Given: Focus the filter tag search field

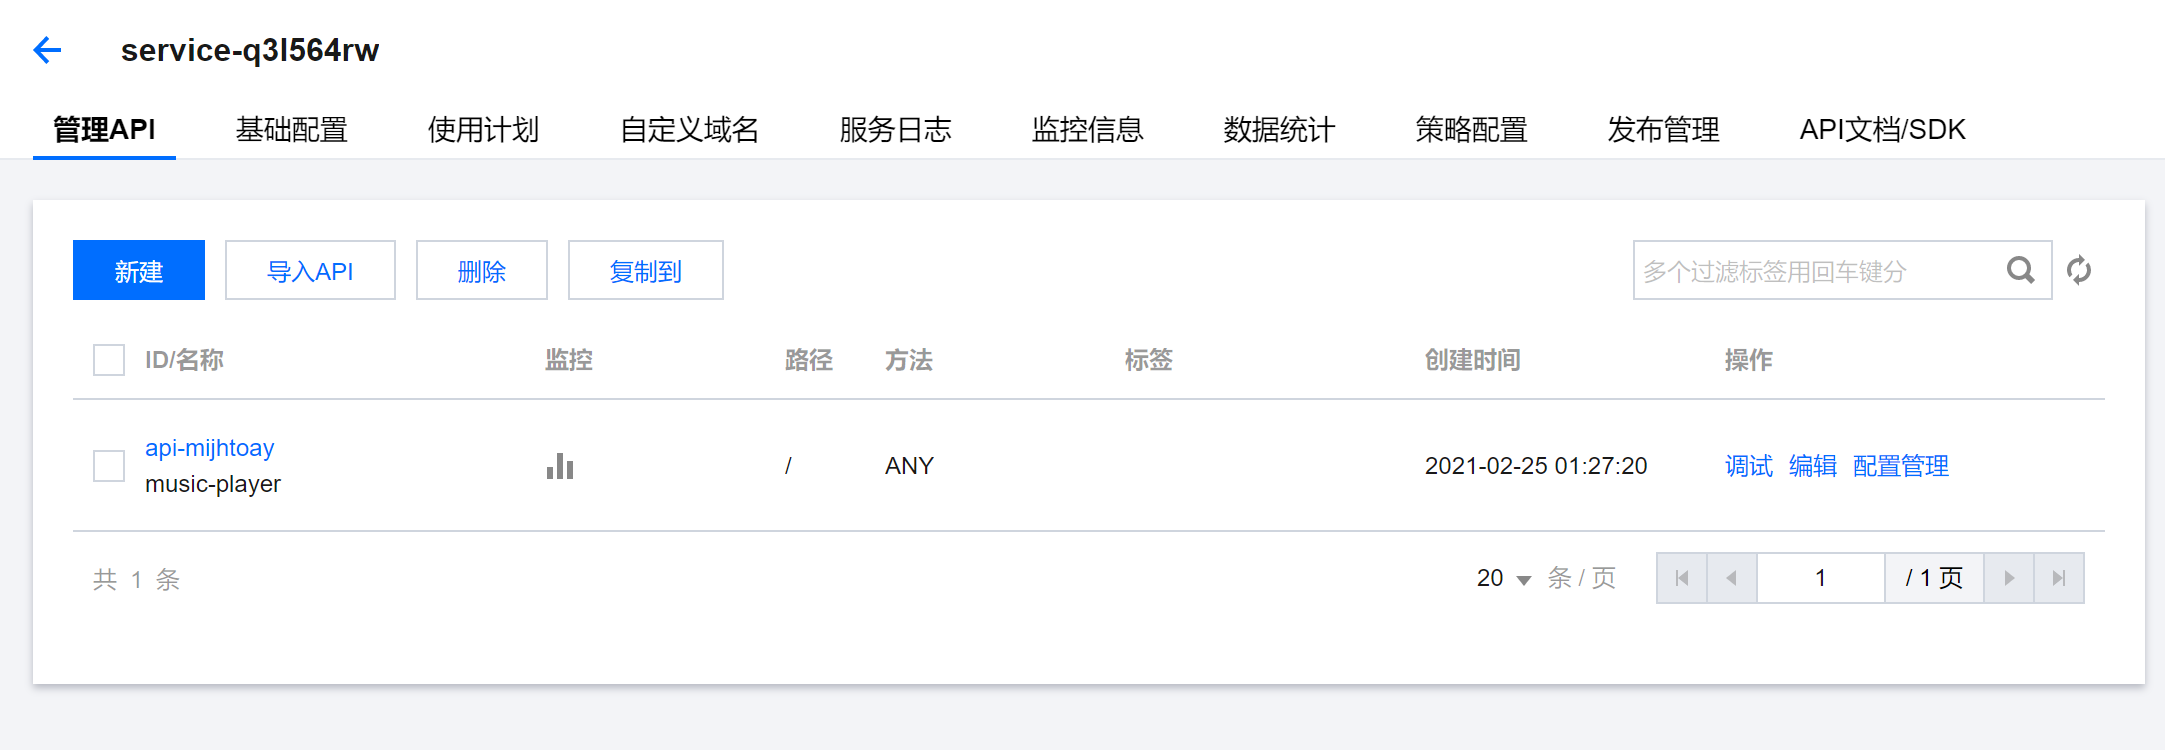Looking at the screenshot, I should [x=1815, y=270].
